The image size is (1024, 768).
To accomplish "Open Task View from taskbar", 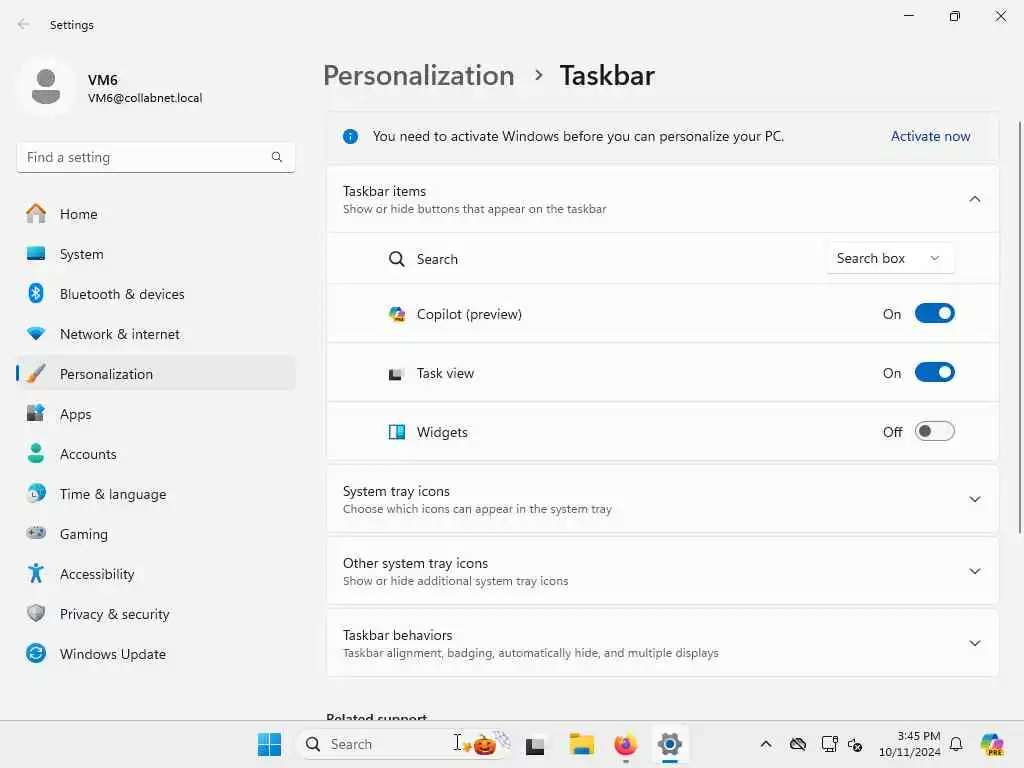I will coord(536,744).
